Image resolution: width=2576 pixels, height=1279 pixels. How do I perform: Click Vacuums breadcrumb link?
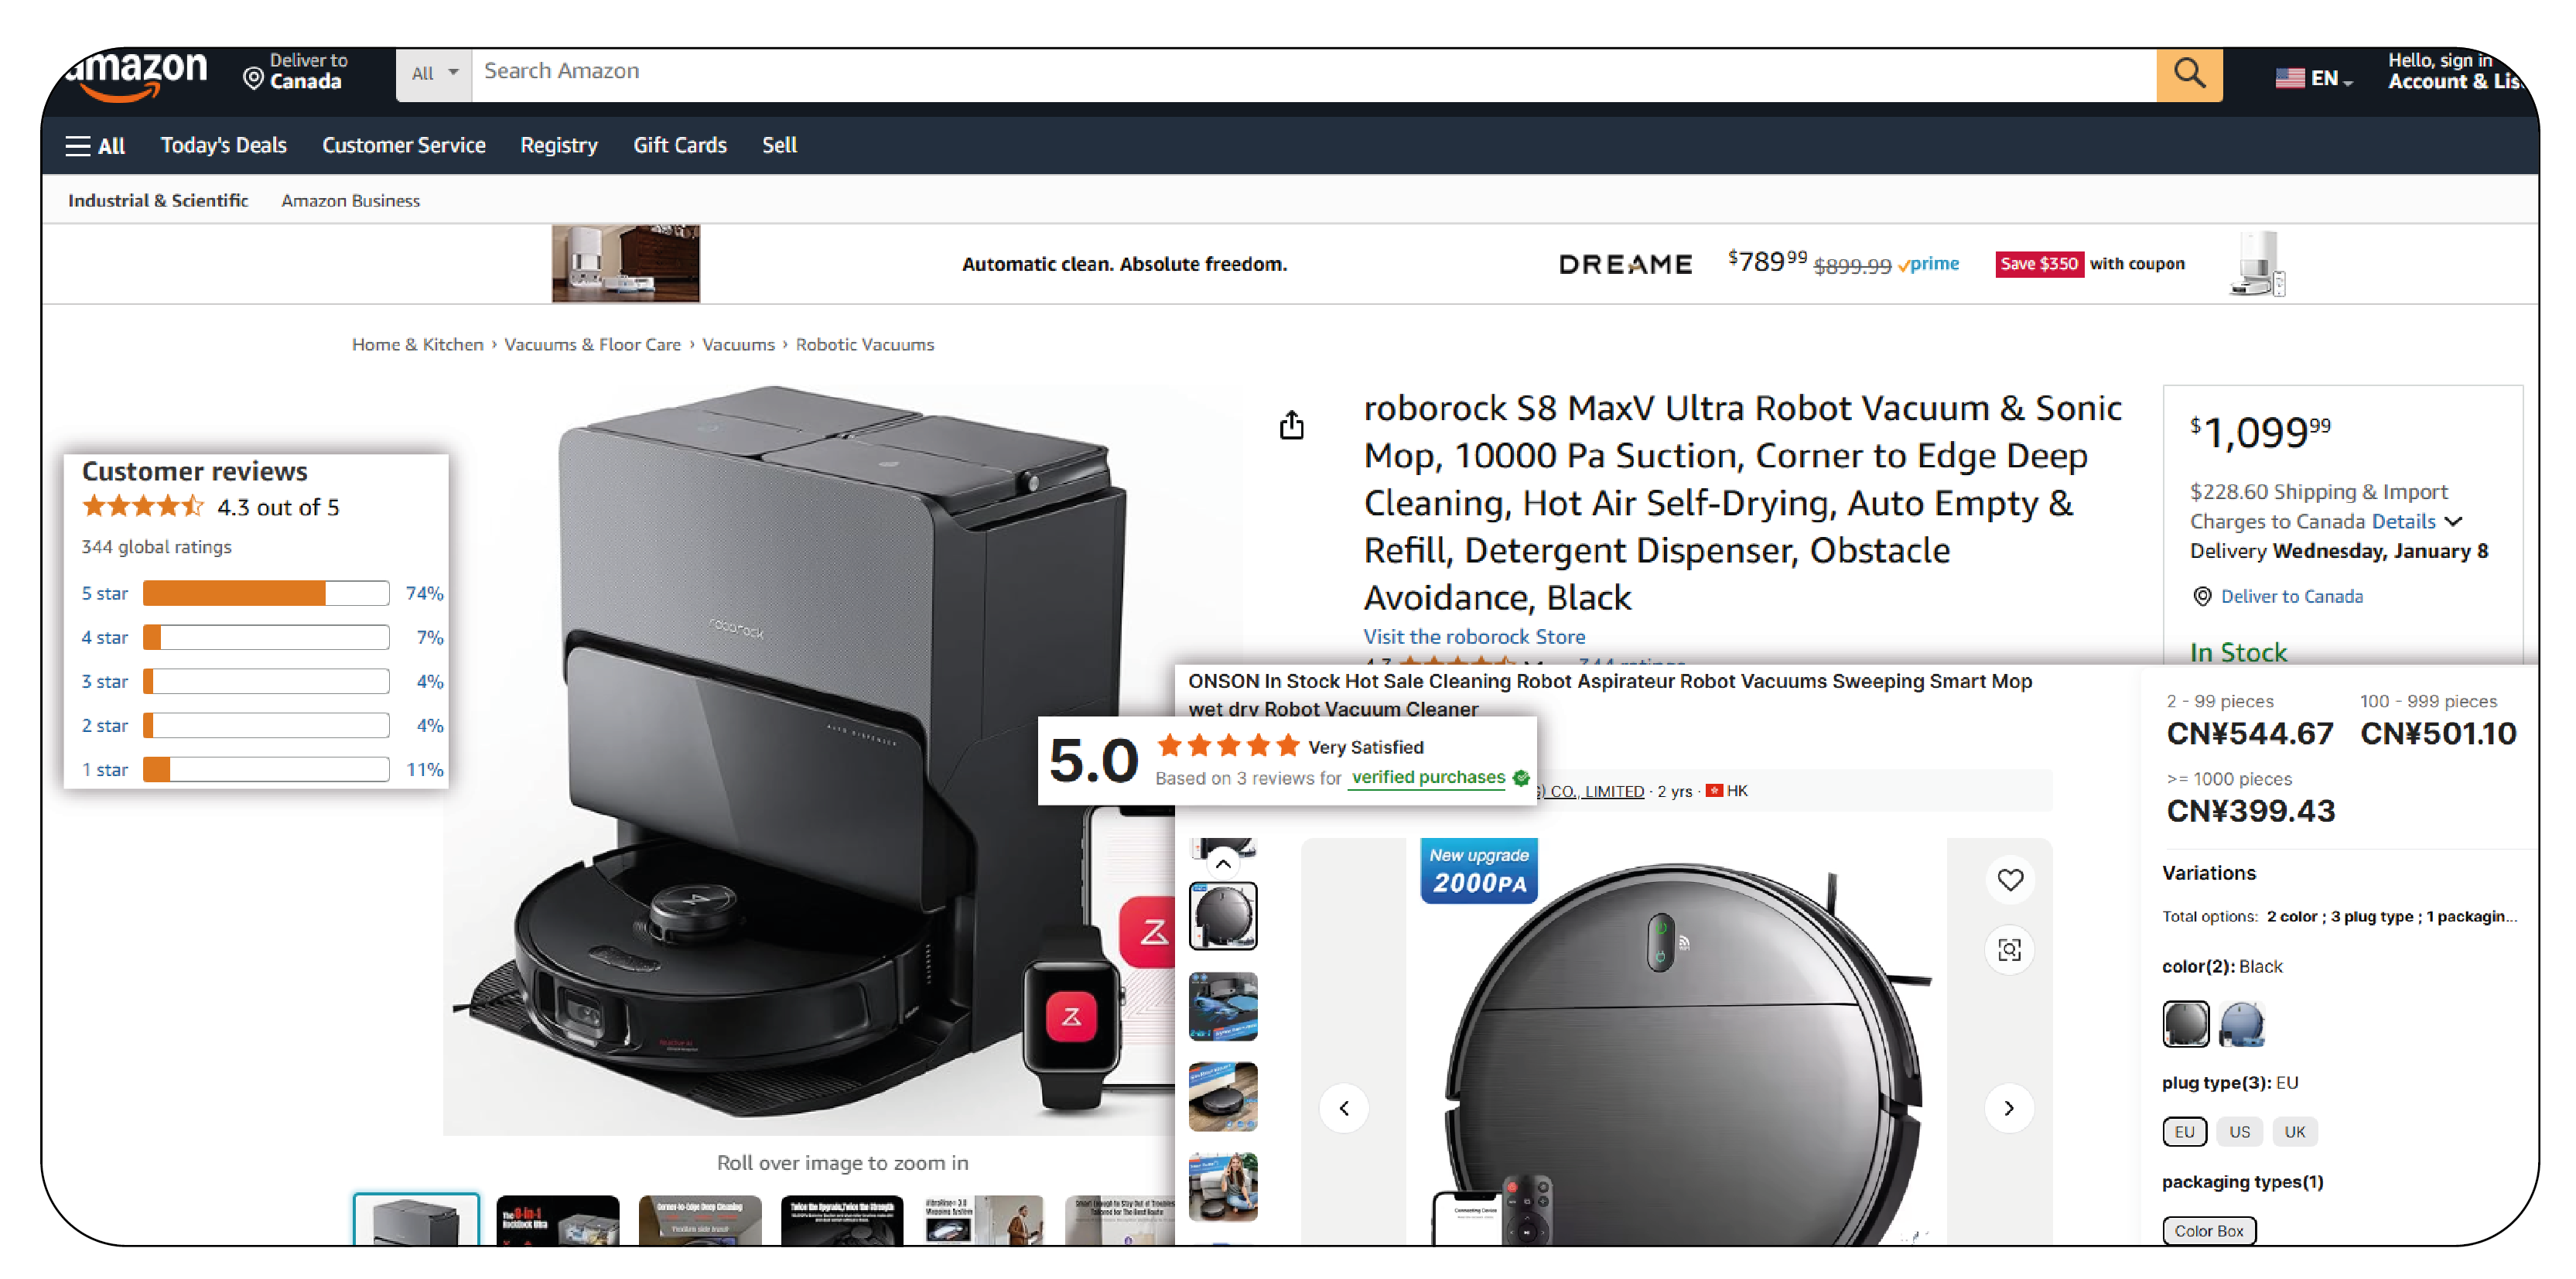738,345
